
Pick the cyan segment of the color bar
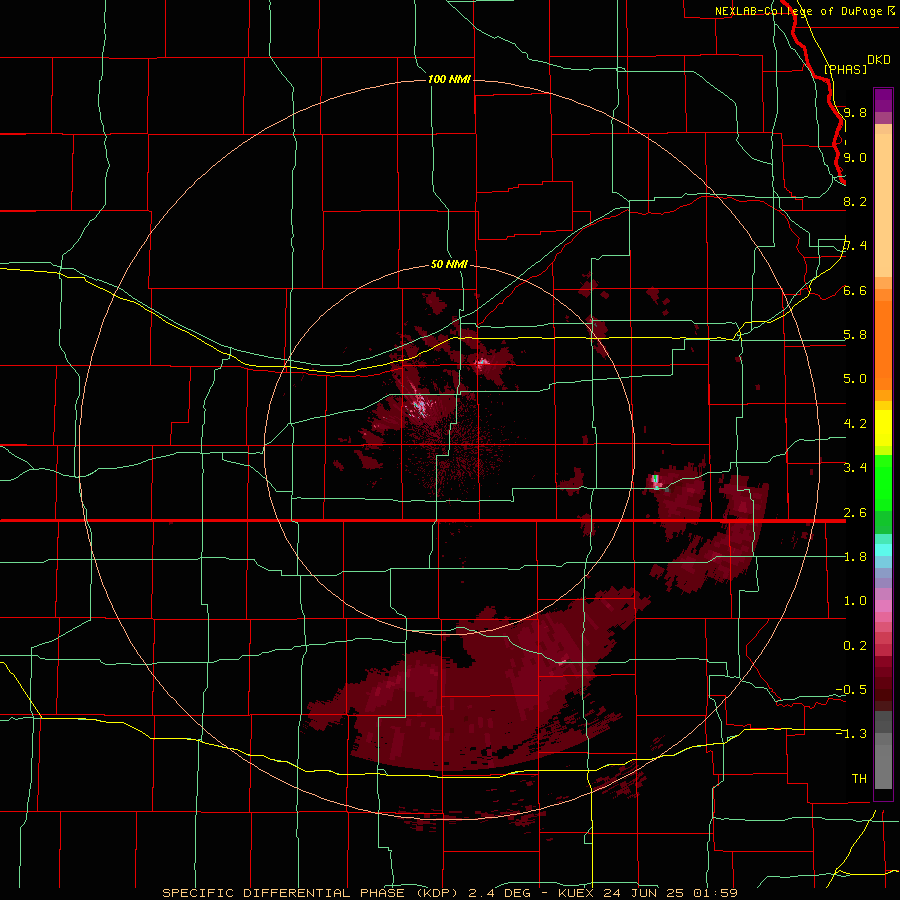(883, 550)
